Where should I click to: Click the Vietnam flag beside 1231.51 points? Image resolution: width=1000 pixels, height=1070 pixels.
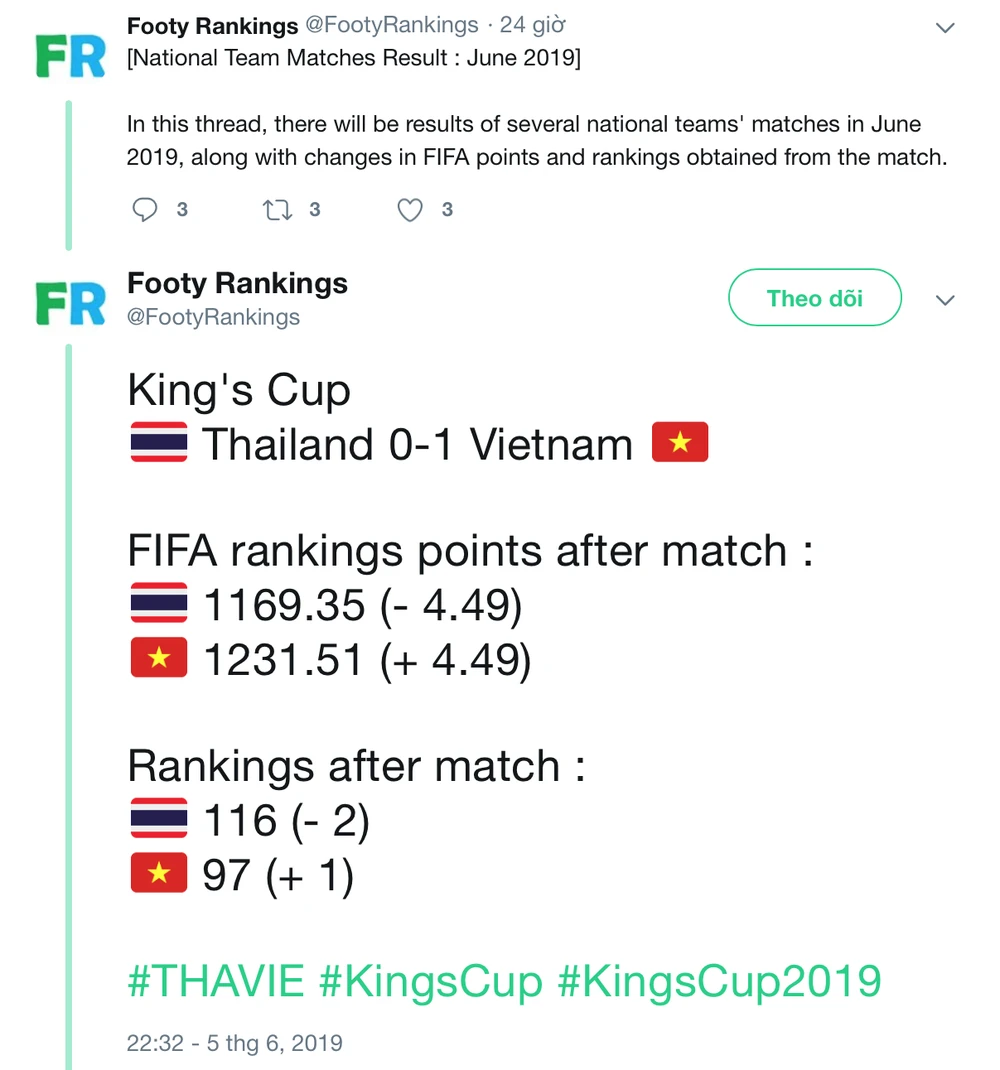pyautogui.click(x=159, y=658)
